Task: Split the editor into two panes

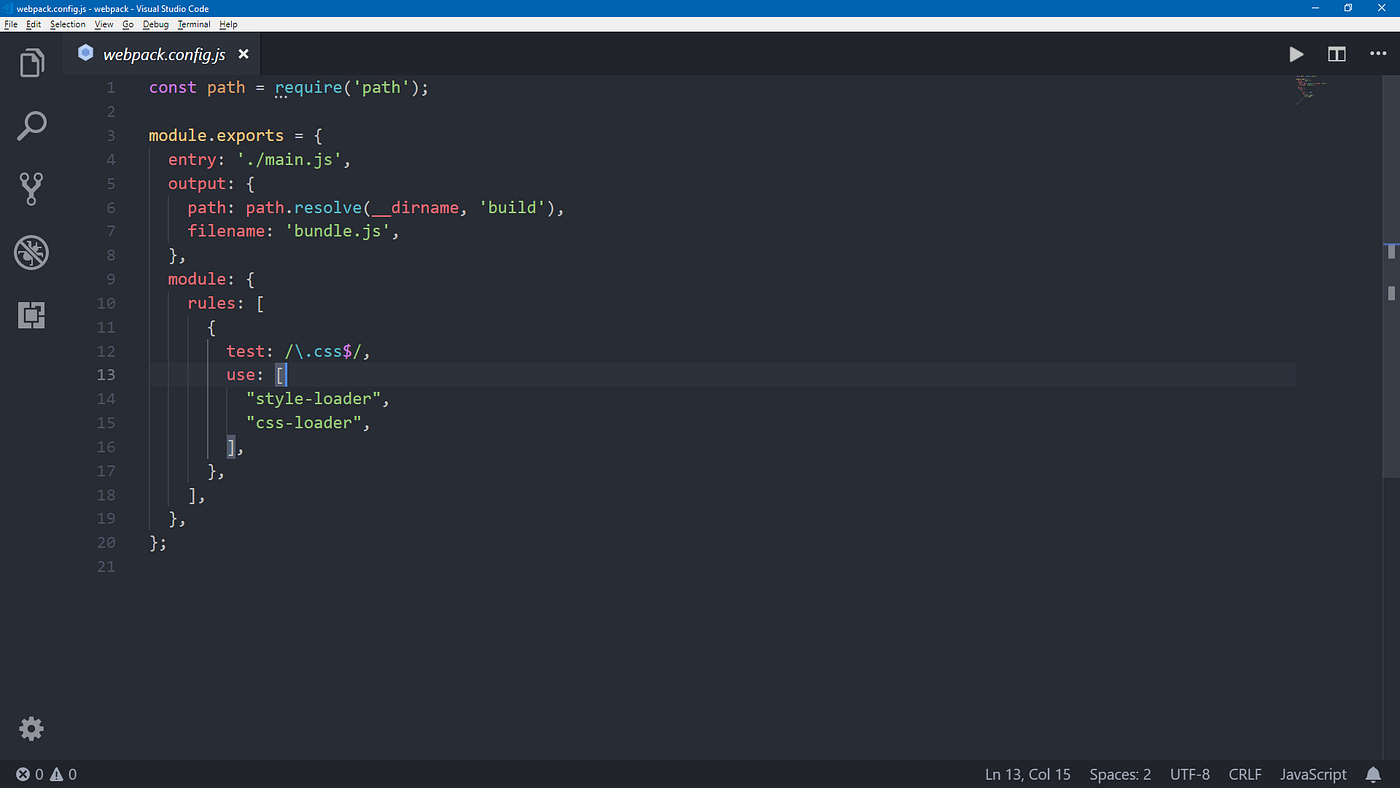Action: [1337, 54]
